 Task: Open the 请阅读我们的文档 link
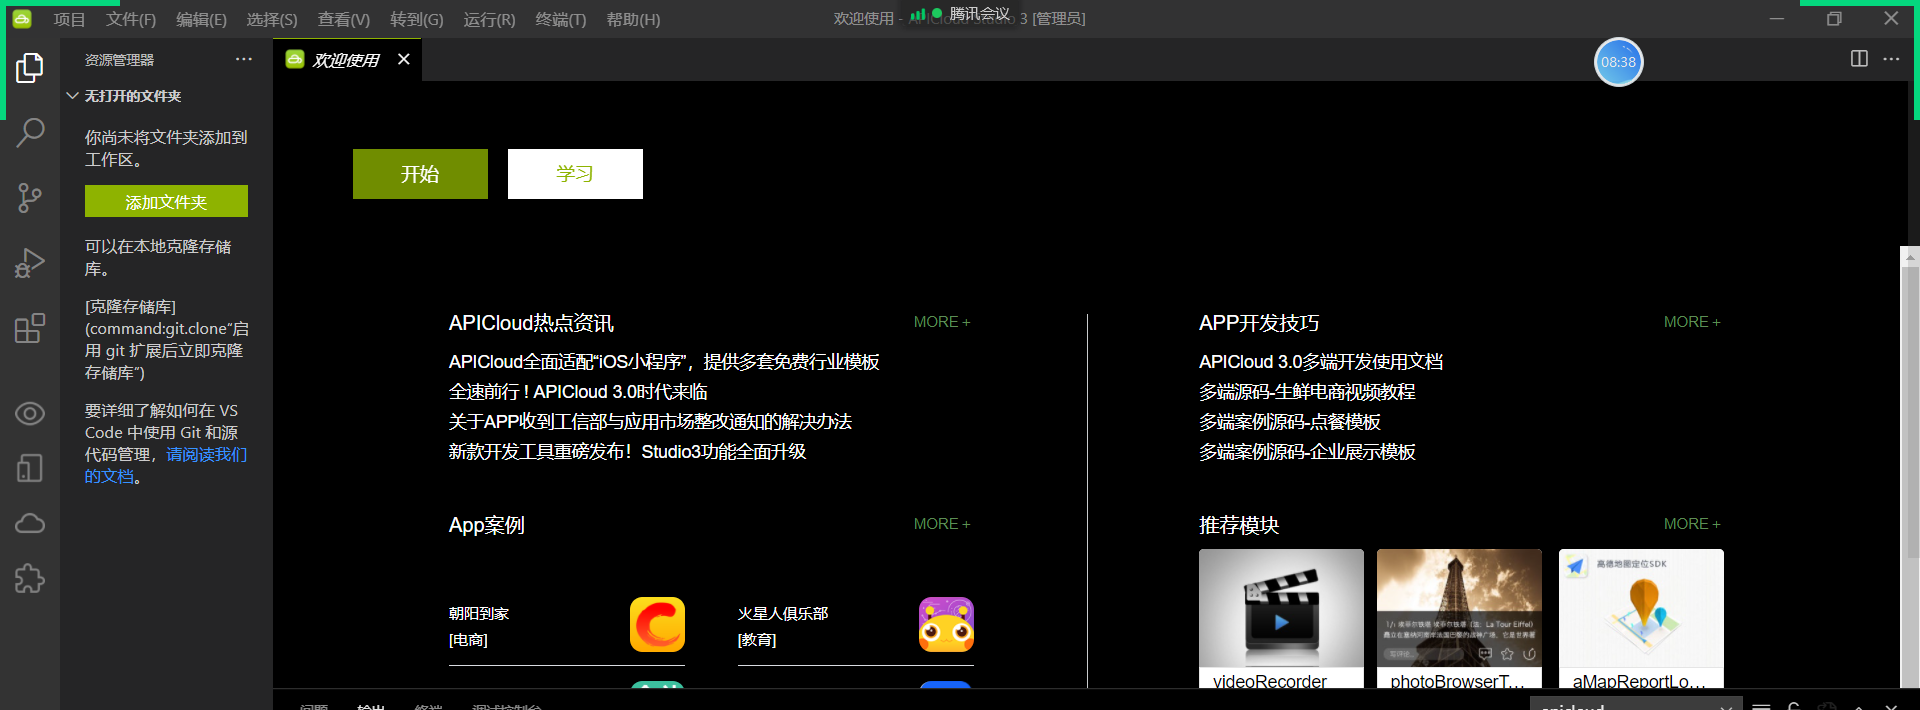coord(166,465)
